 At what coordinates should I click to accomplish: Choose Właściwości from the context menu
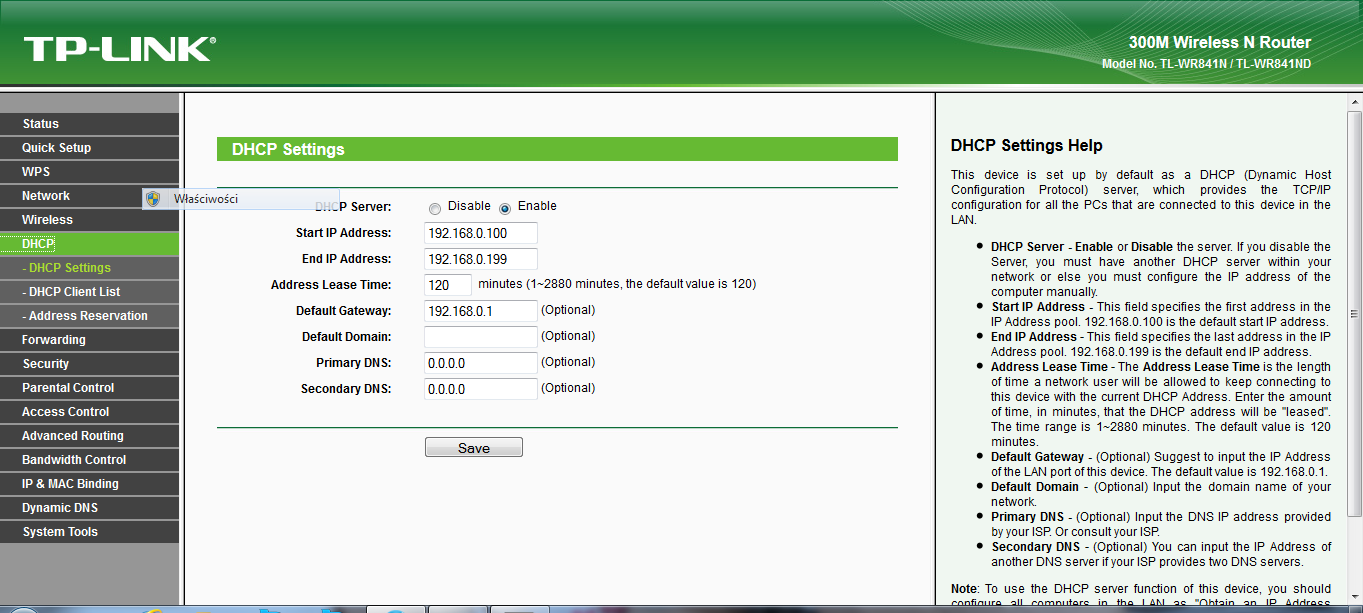206,199
